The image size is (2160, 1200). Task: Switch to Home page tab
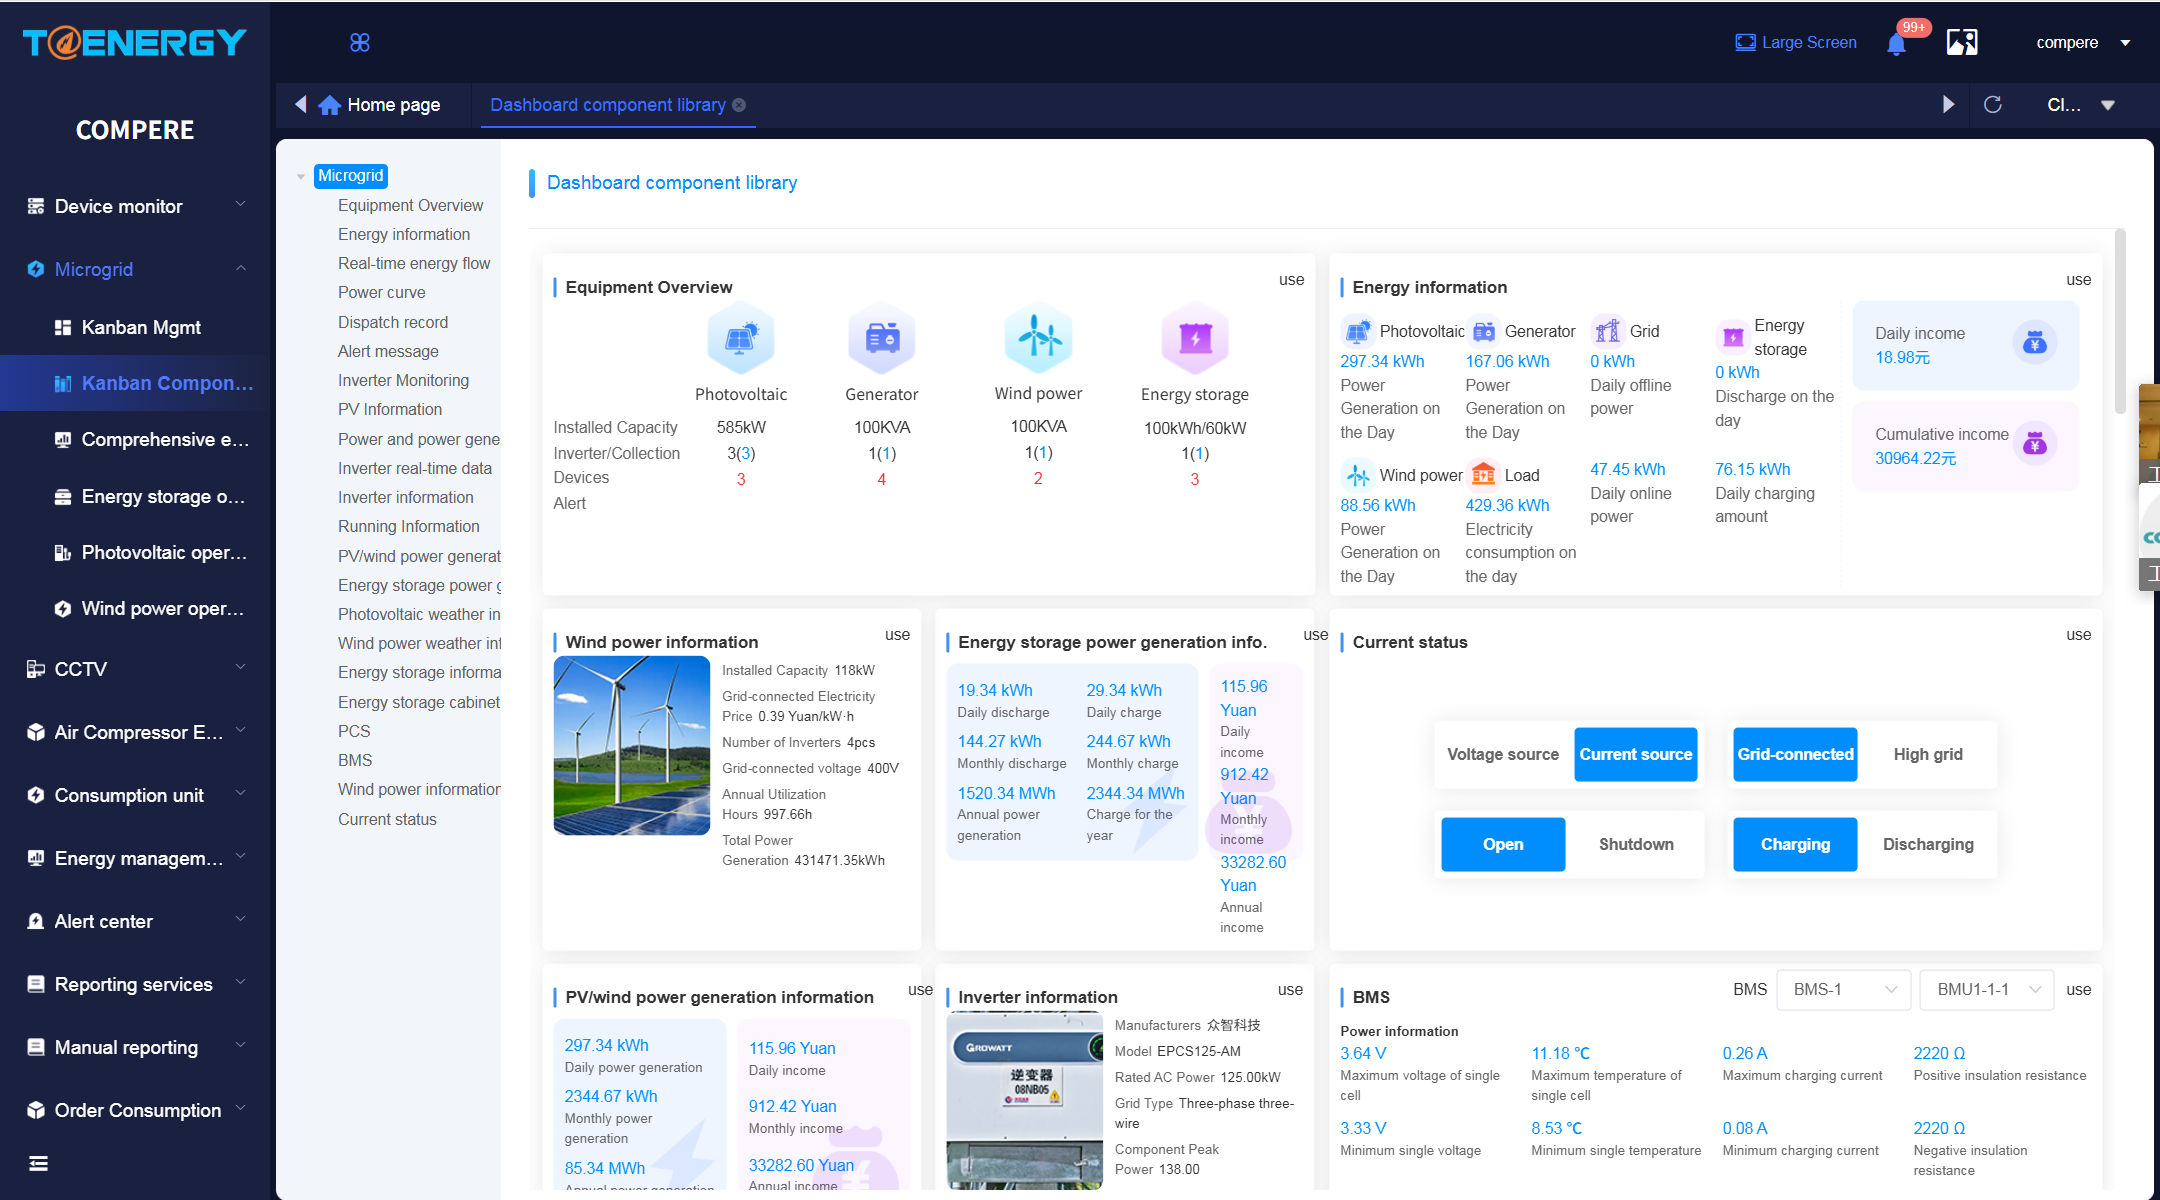[380, 104]
